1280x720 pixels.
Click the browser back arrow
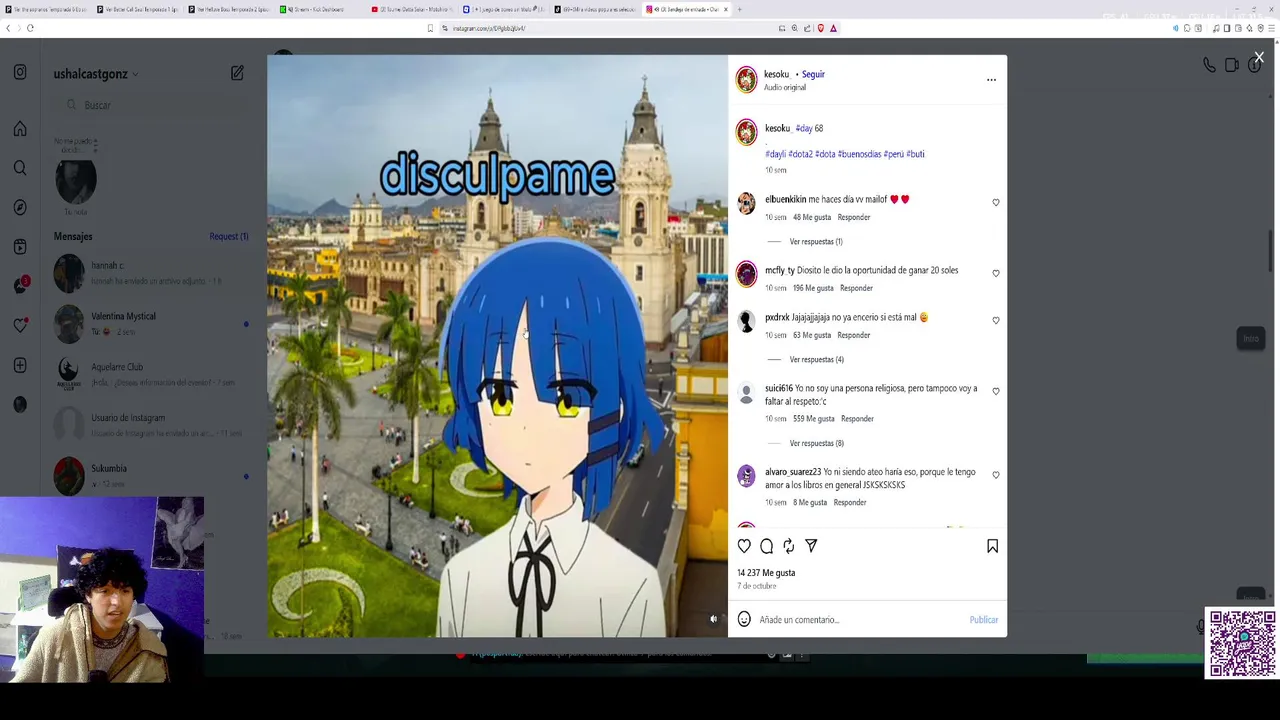[x=8, y=28]
